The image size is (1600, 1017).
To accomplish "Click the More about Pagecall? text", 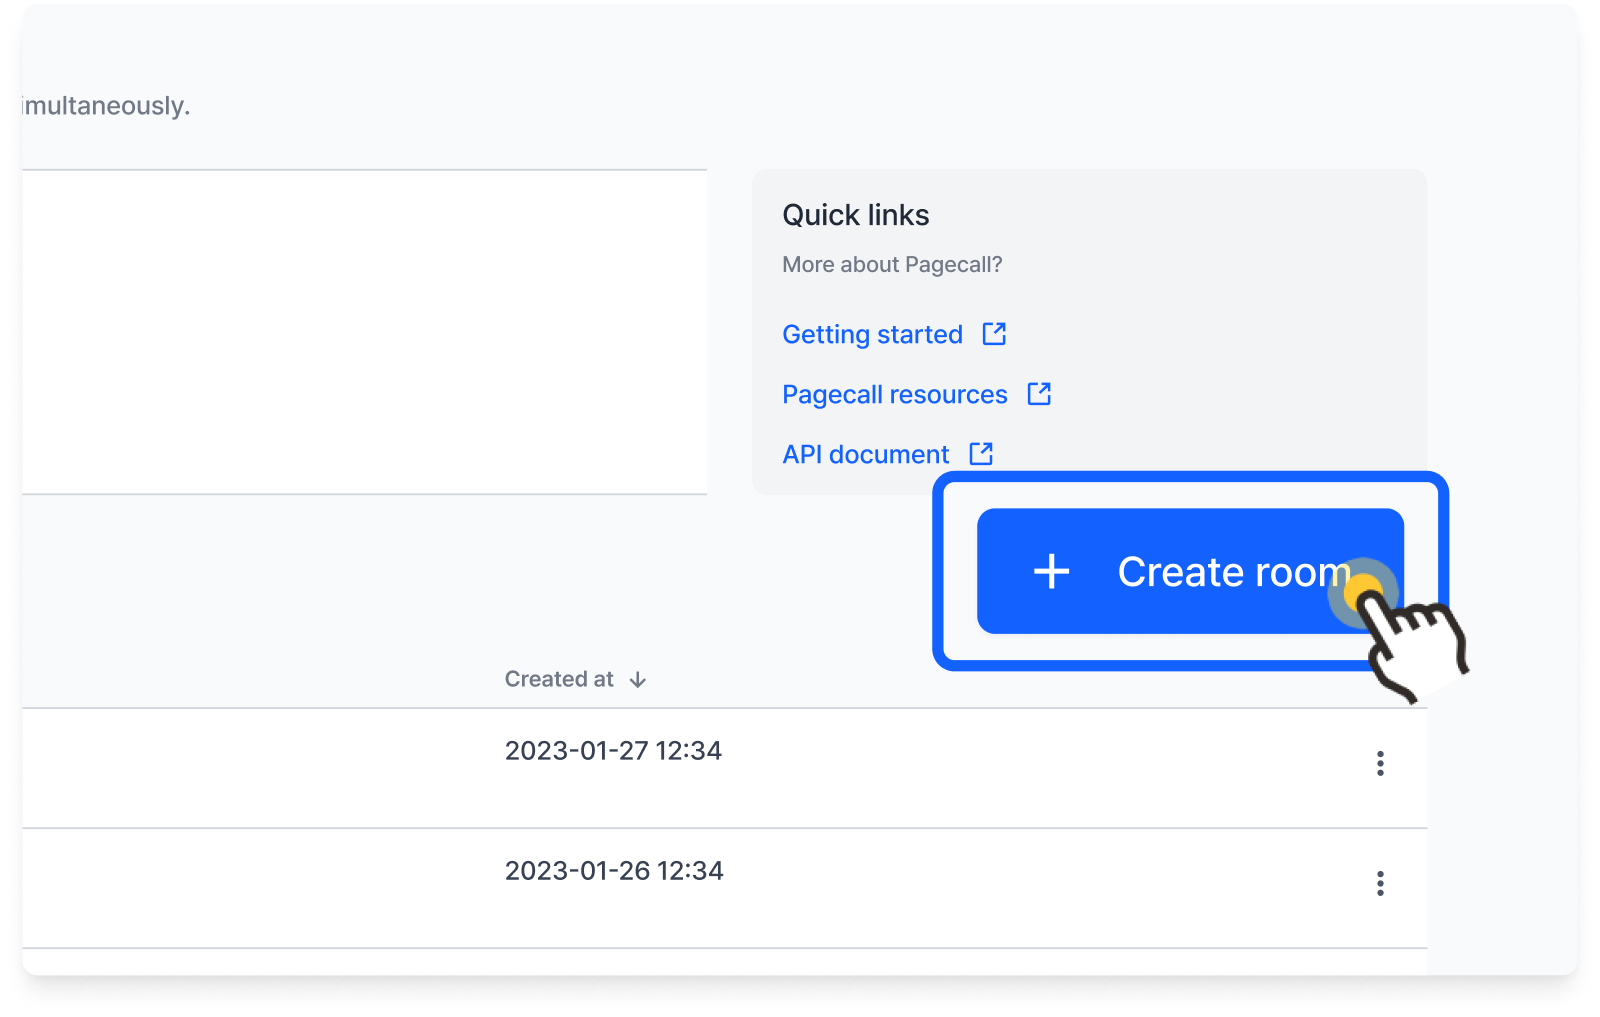I will pos(892,265).
